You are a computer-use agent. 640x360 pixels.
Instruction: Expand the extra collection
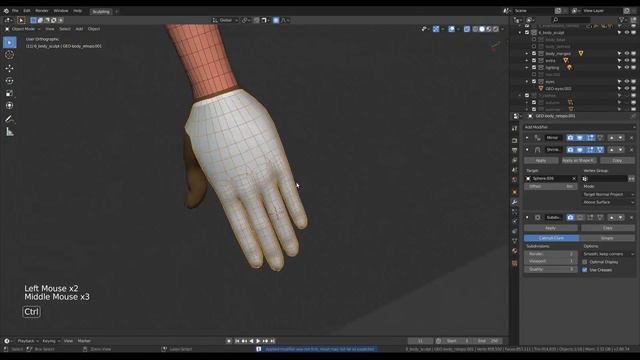coord(527,60)
